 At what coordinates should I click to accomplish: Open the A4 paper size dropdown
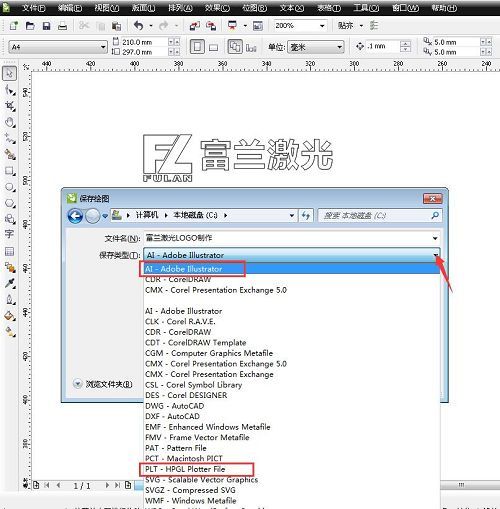pos(58,47)
